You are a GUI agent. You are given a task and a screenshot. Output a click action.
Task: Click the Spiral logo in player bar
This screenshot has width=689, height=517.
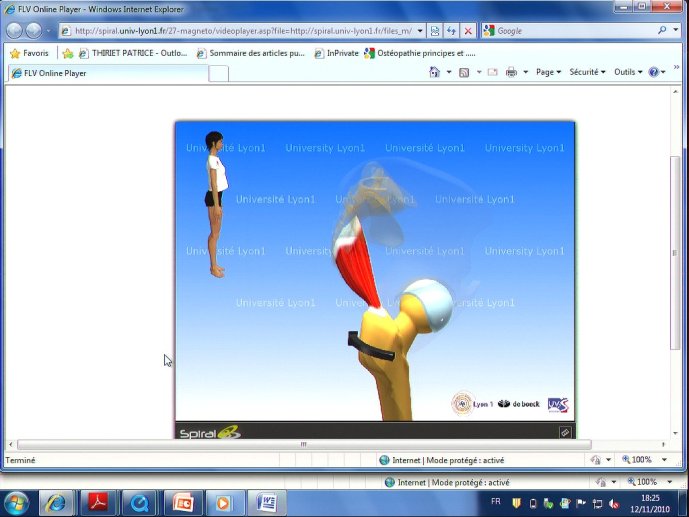point(210,432)
